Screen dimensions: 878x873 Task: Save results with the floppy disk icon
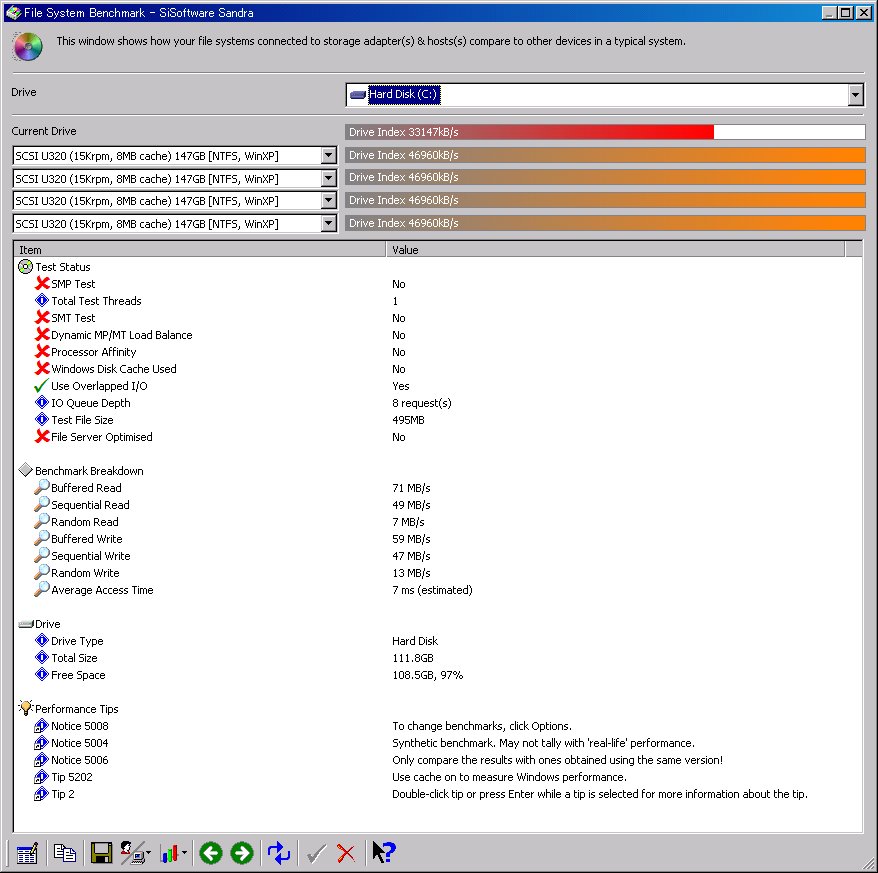[101, 853]
